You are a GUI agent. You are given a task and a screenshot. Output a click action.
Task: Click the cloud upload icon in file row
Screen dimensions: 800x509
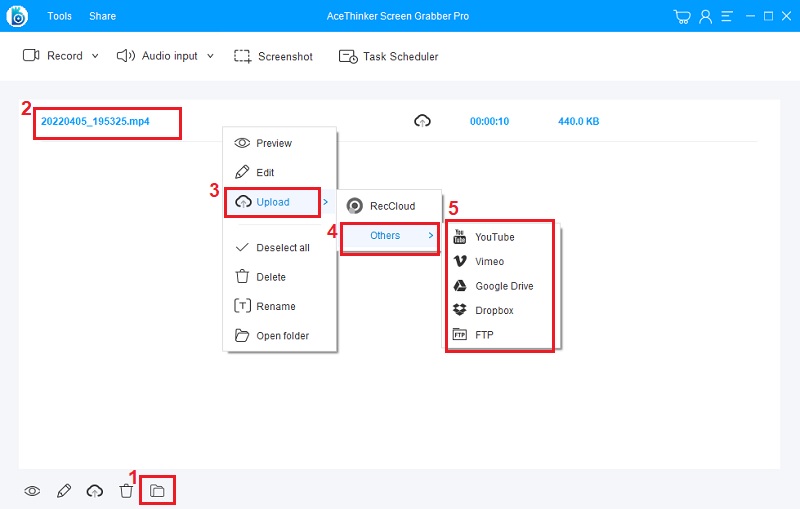coord(422,121)
